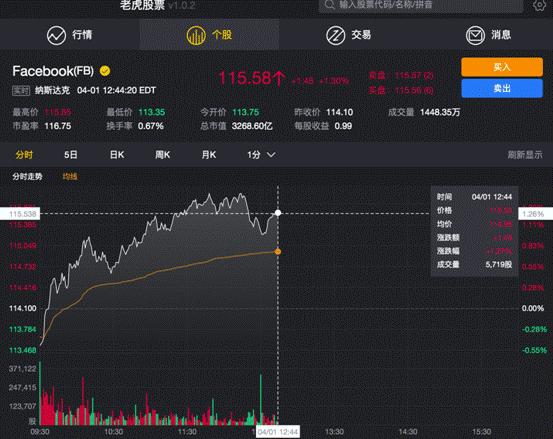Click the 市盈率 value 116.75

[58, 126]
